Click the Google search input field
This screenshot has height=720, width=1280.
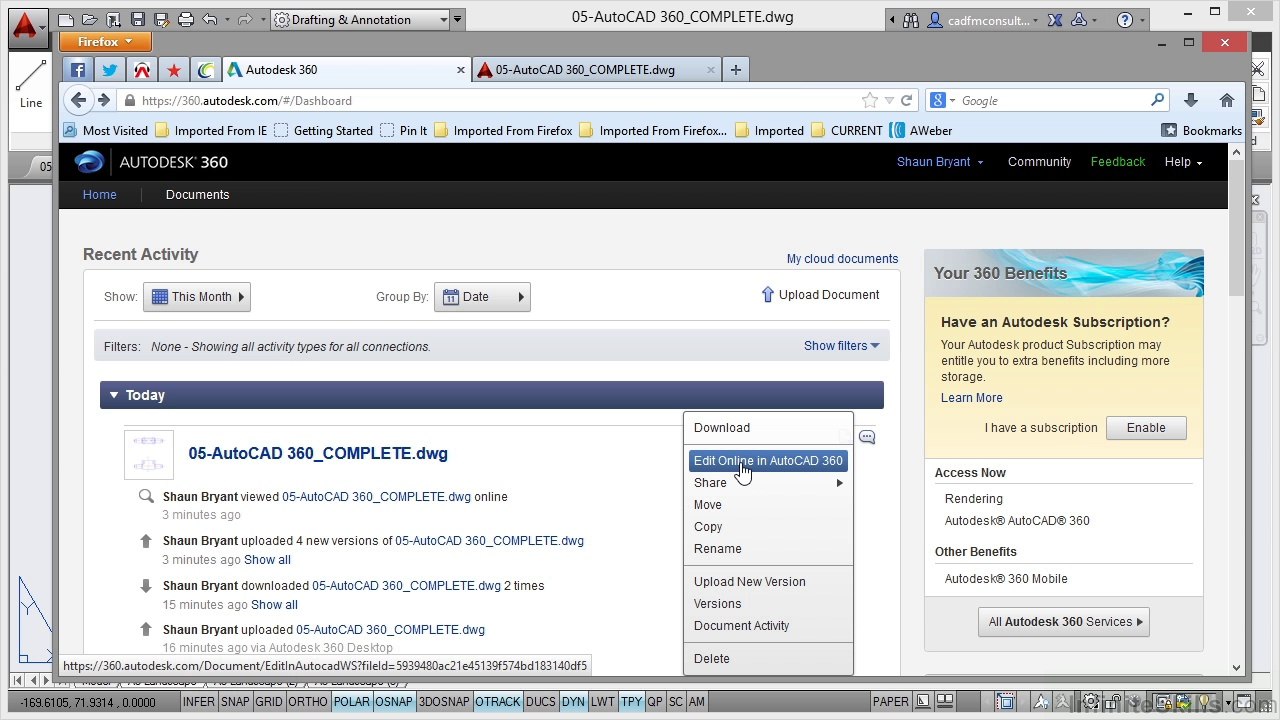pyautogui.click(x=1047, y=101)
